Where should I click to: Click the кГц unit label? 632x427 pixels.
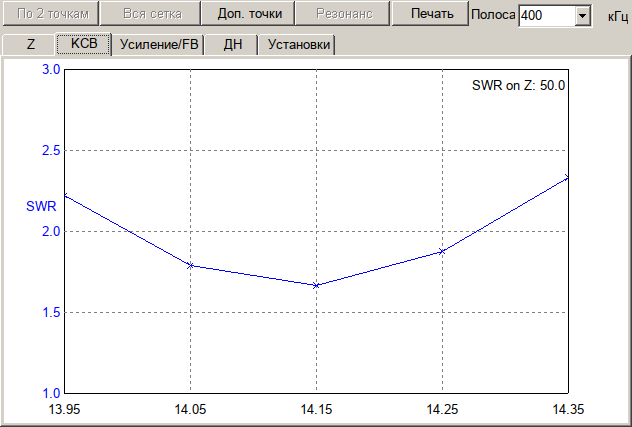click(617, 17)
